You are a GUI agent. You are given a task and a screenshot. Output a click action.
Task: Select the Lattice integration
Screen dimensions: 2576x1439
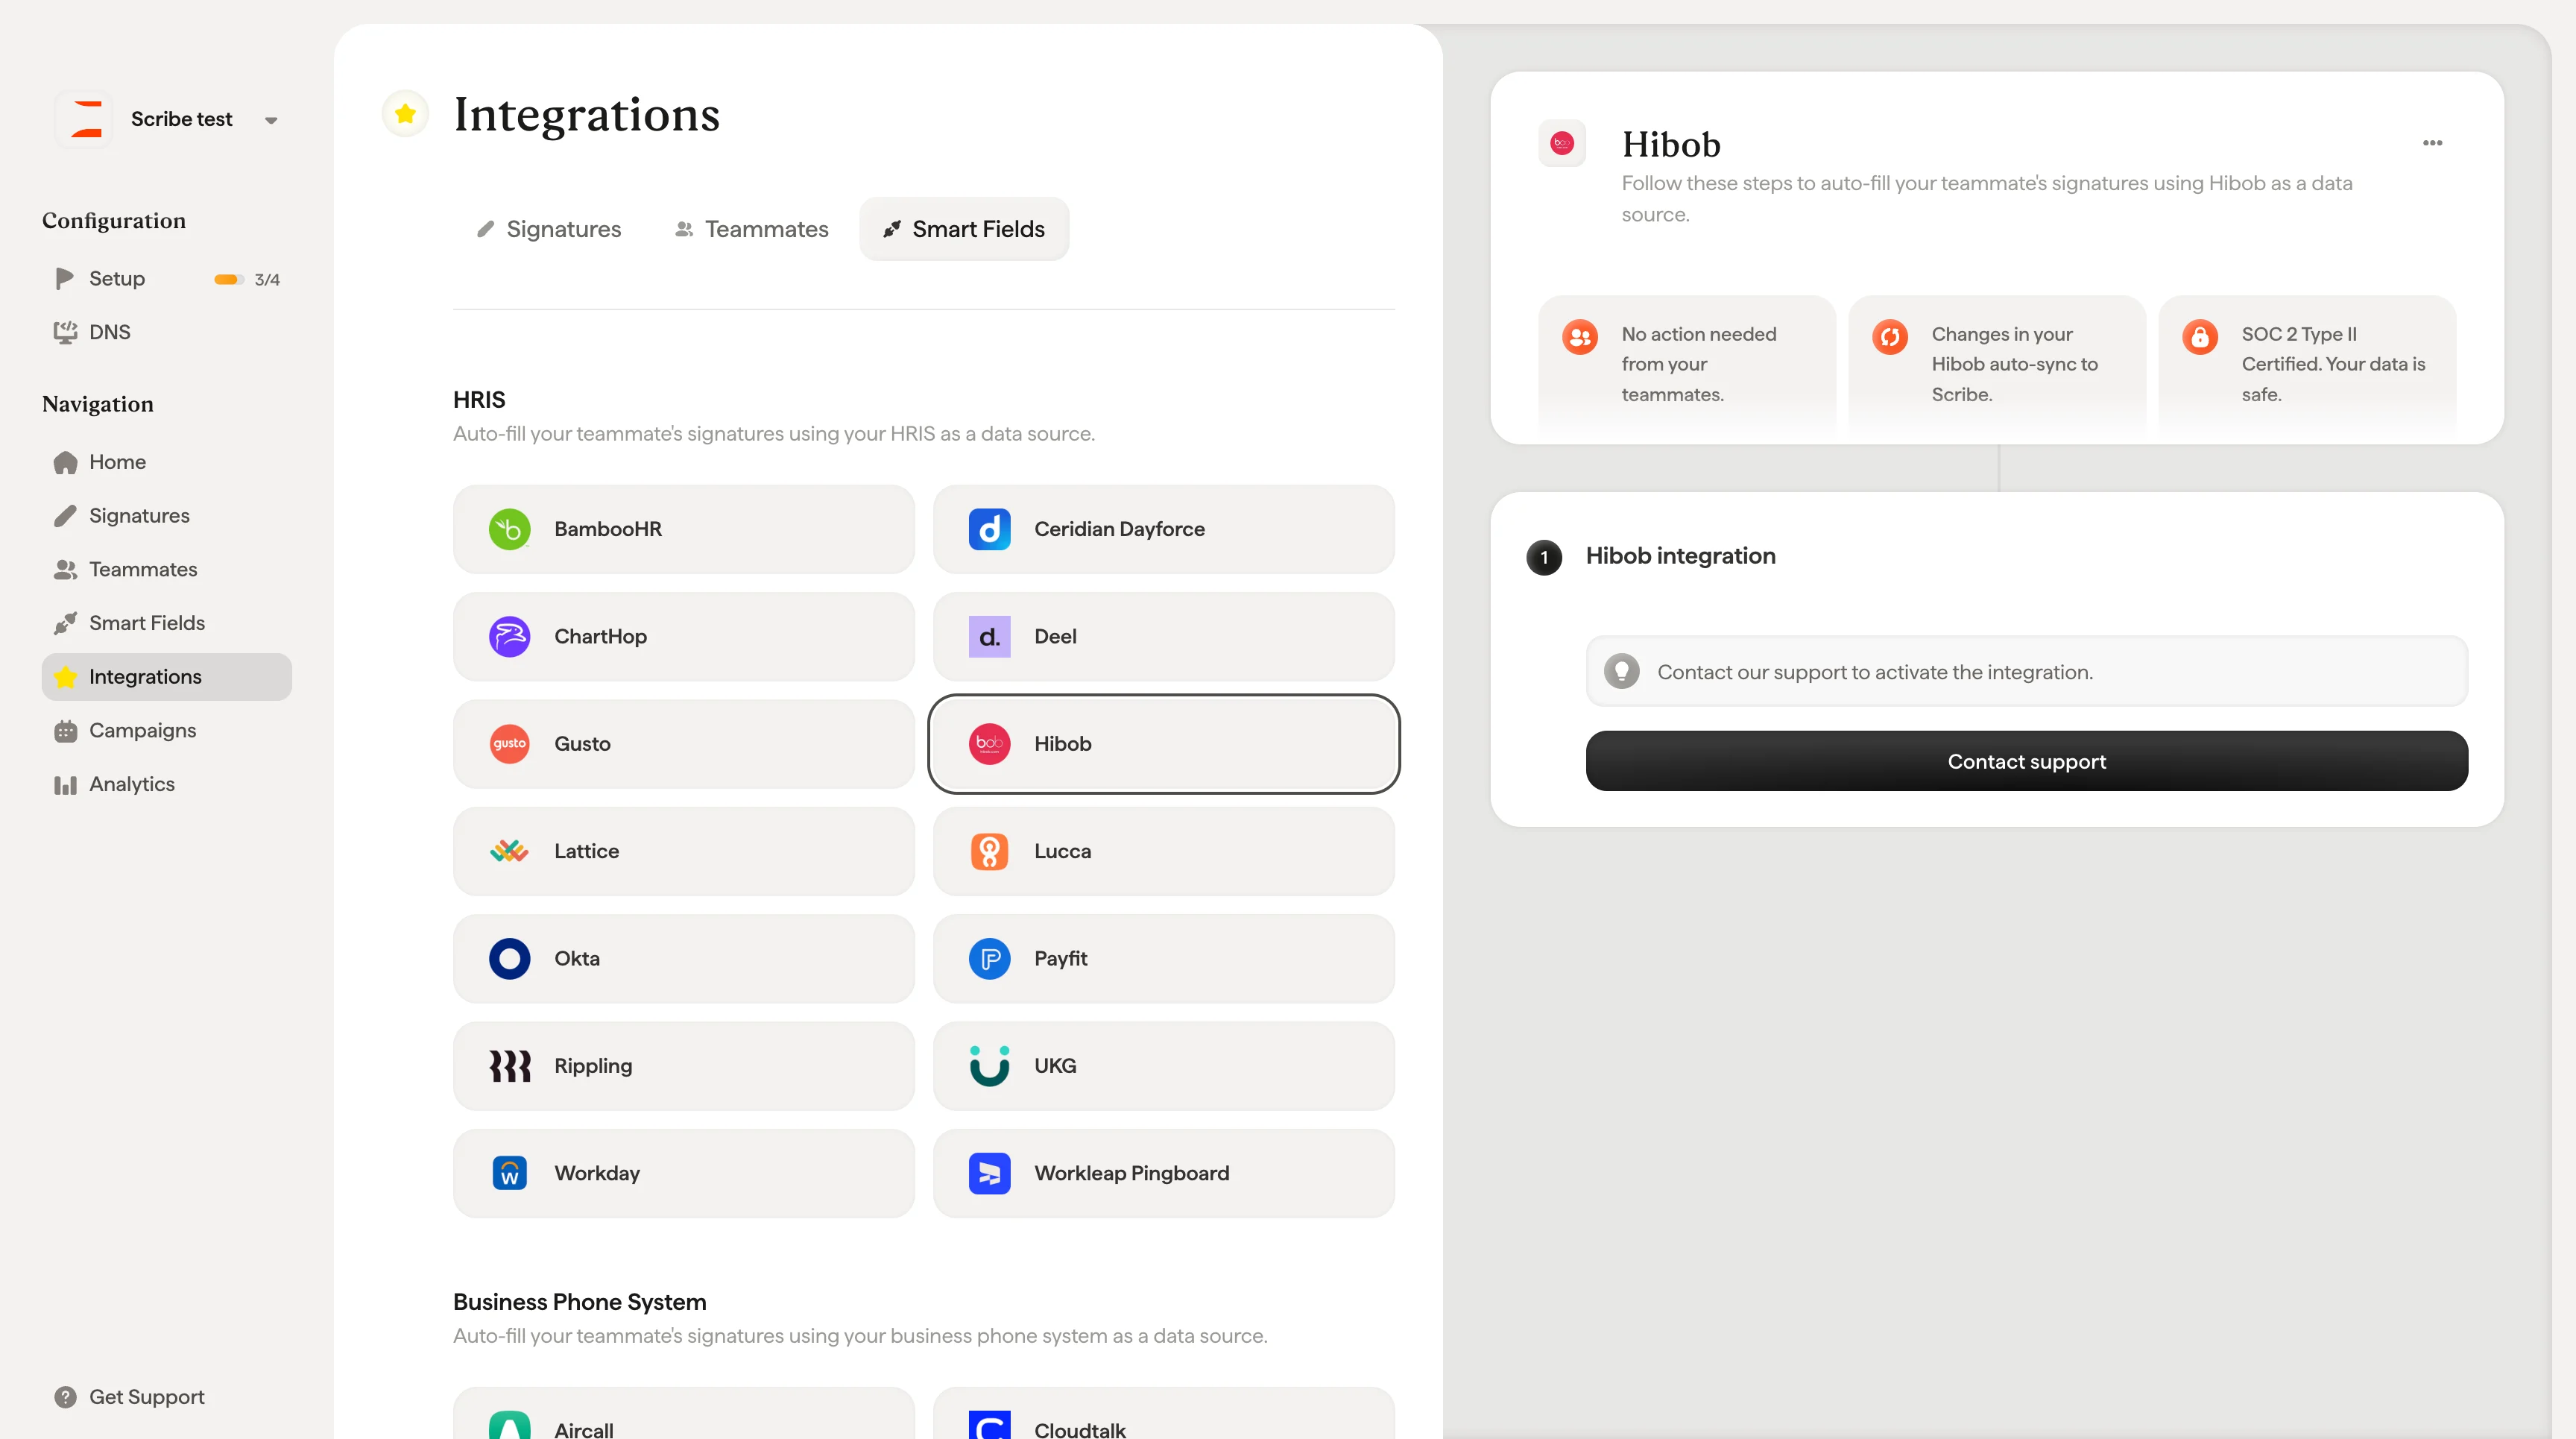pos(684,851)
